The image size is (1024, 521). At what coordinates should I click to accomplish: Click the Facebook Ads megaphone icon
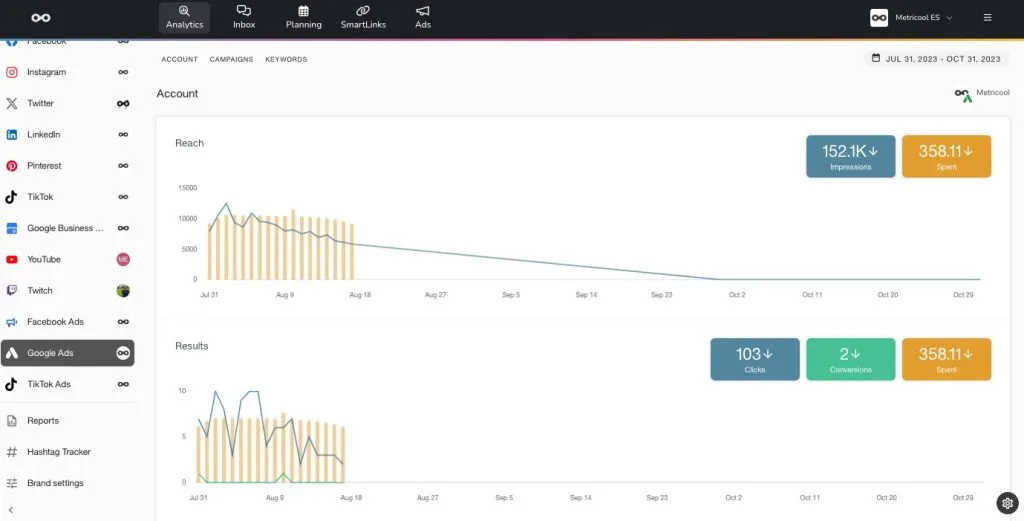[12, 322]
